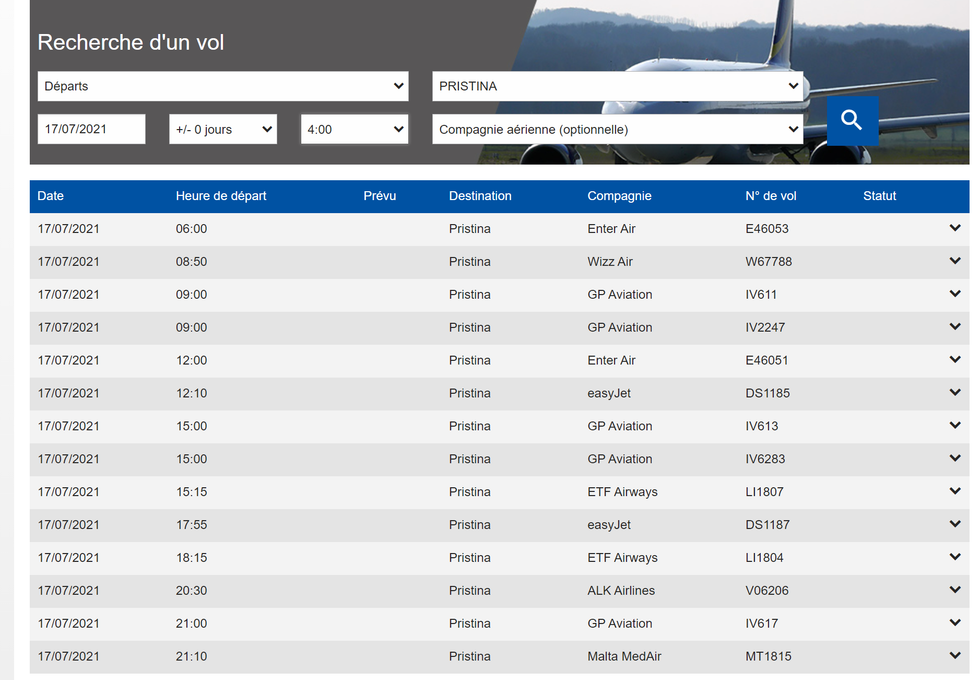Image resolution: width=980 pixels, height=680 pixels.
Task: Expand the Wizz Air W67788 row
Action: coord(955,262)
